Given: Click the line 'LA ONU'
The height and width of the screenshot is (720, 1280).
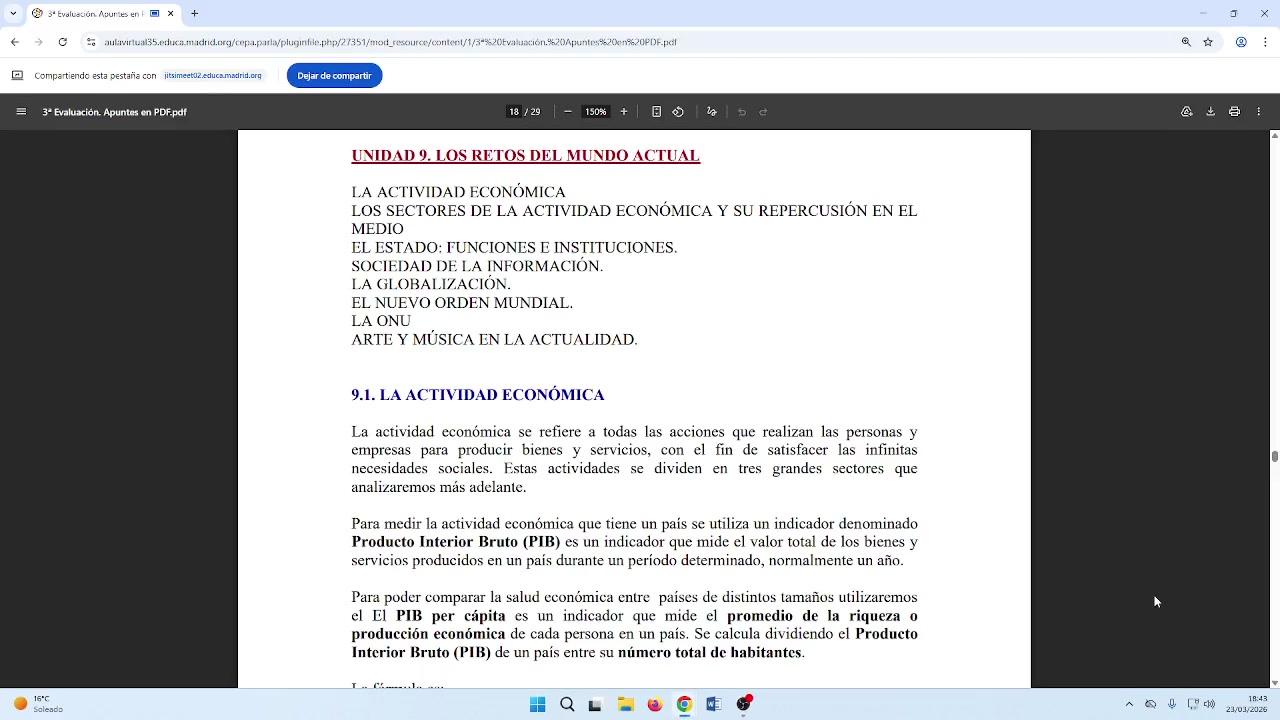Looking at the screenshot, I should pos(381,321).
